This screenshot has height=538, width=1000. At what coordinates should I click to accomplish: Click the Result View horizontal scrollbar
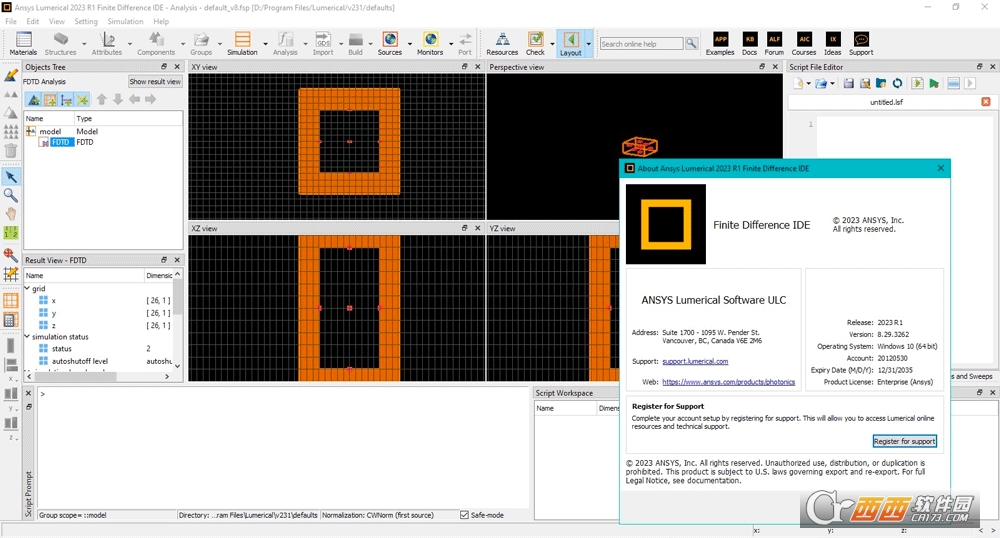click(75, 377)
